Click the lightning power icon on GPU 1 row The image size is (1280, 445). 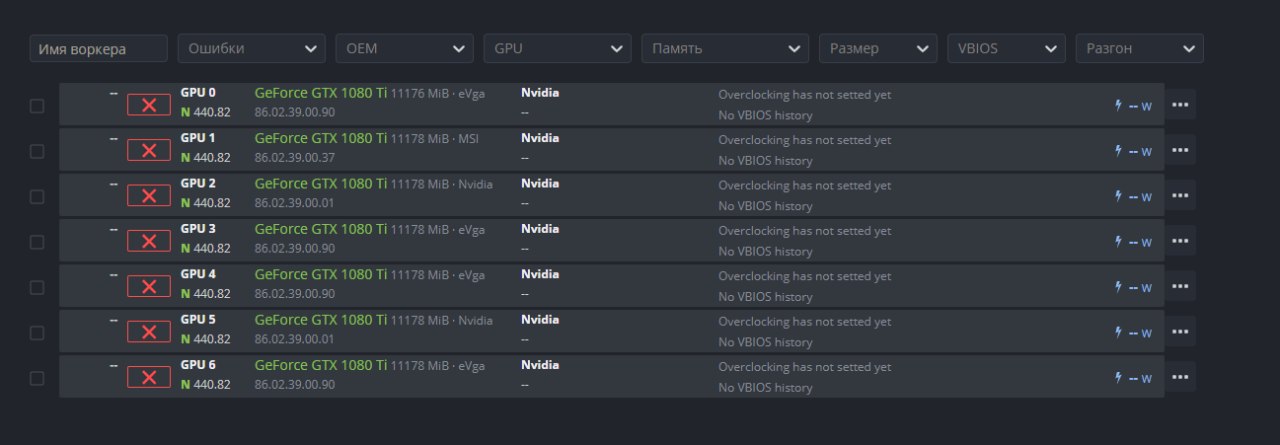pos(1119,150)
